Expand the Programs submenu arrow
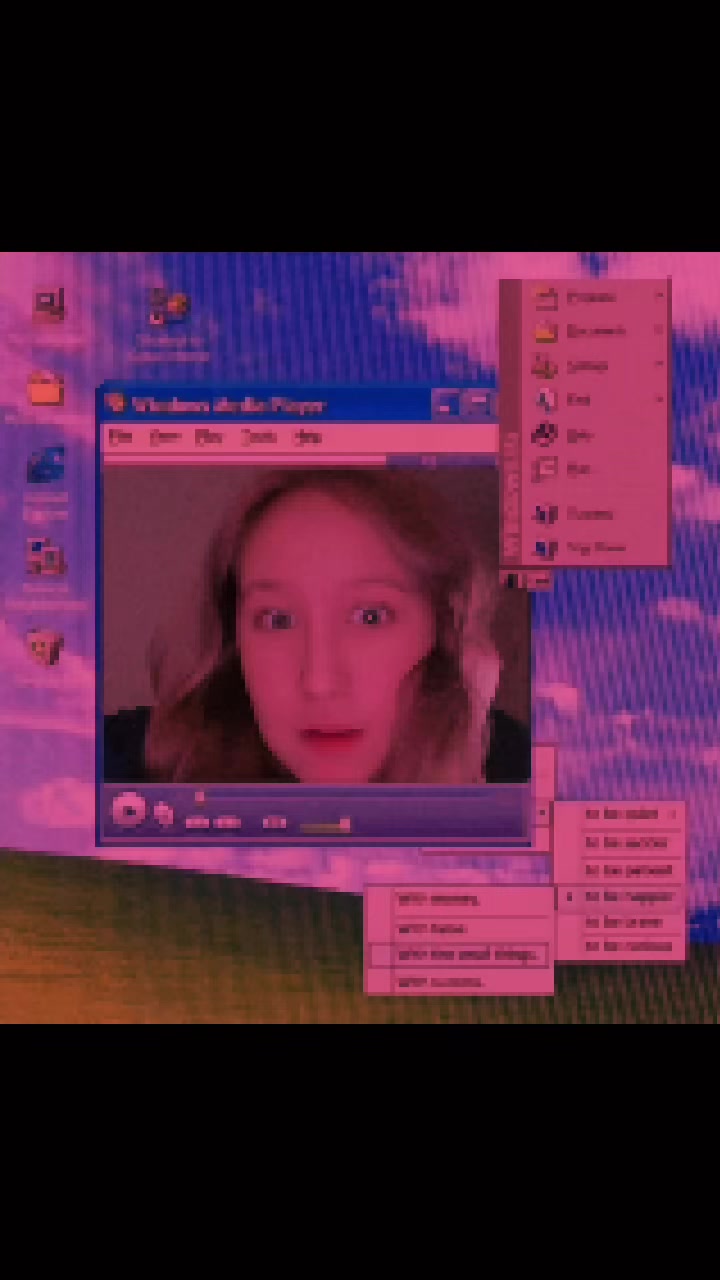Viewport: 720px width, 1280px height. (x=659, y=296)
